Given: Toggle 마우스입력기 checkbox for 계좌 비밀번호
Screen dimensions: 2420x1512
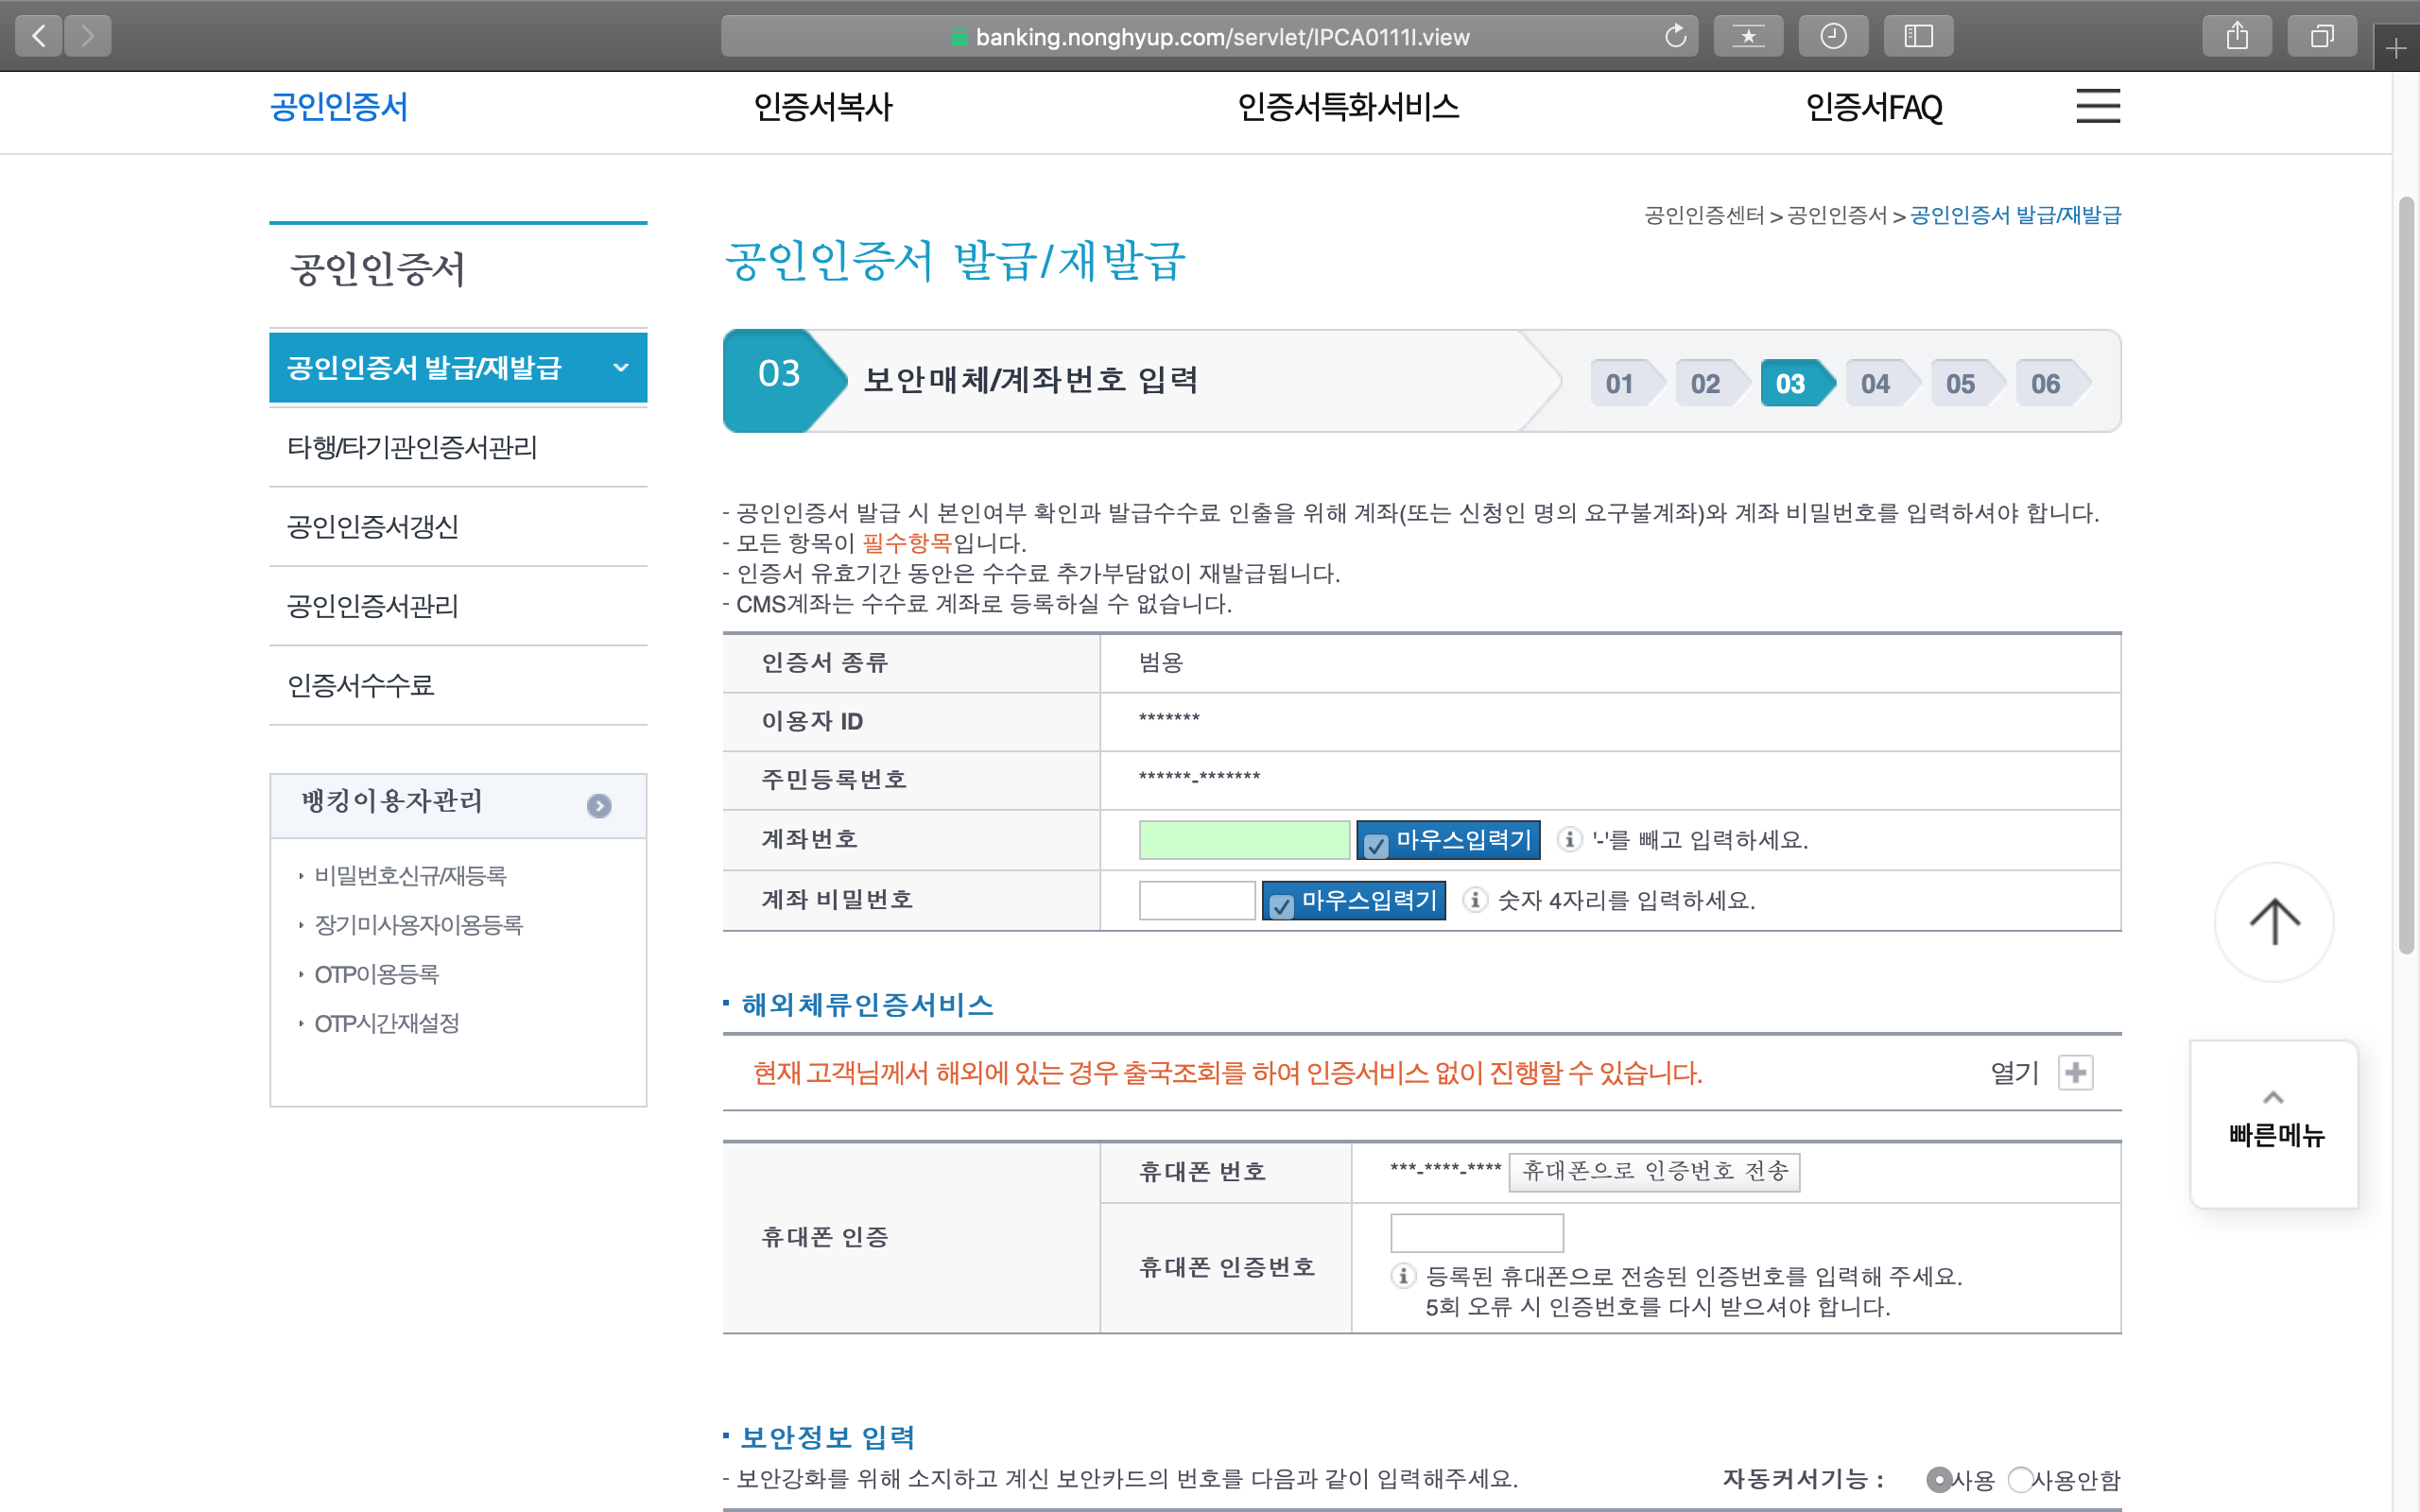Looking at the screenshot, I should [x=1281, y=905].
